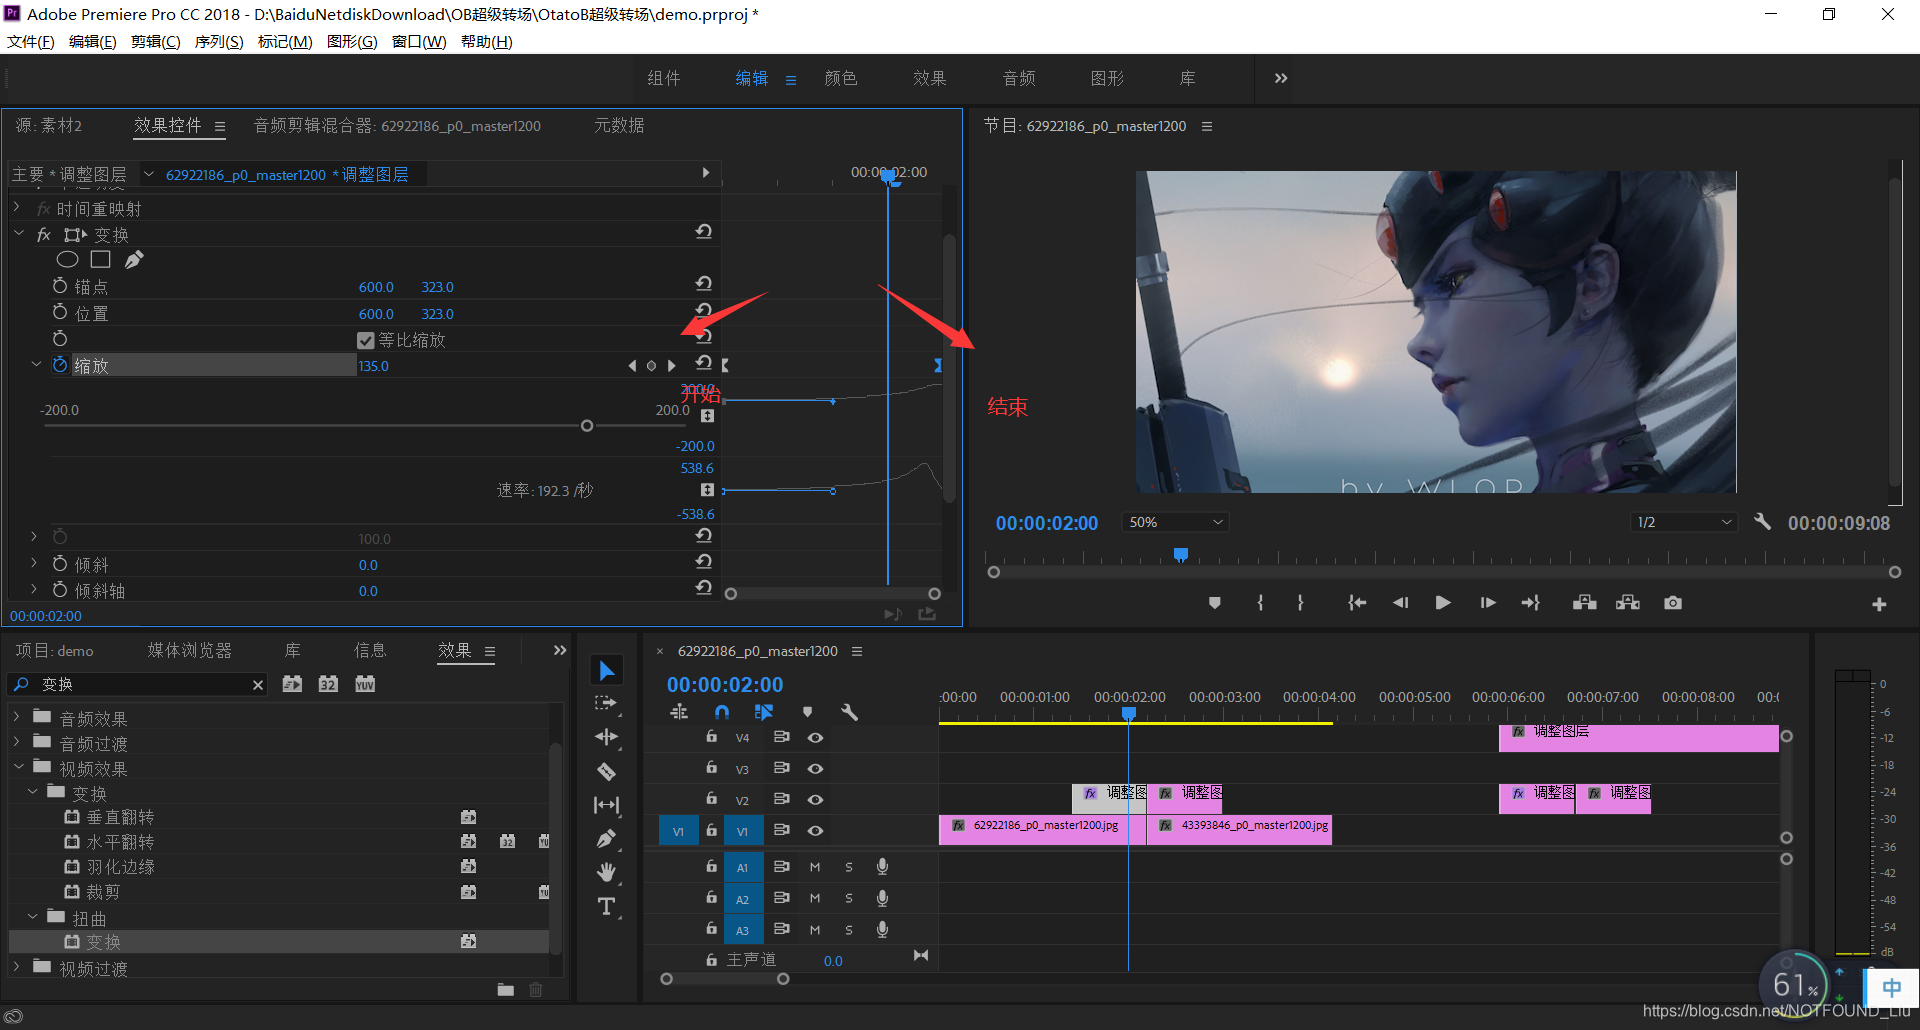
Task: Select the Hand tool
Action: pyautogui.click(x=606, y=872)
